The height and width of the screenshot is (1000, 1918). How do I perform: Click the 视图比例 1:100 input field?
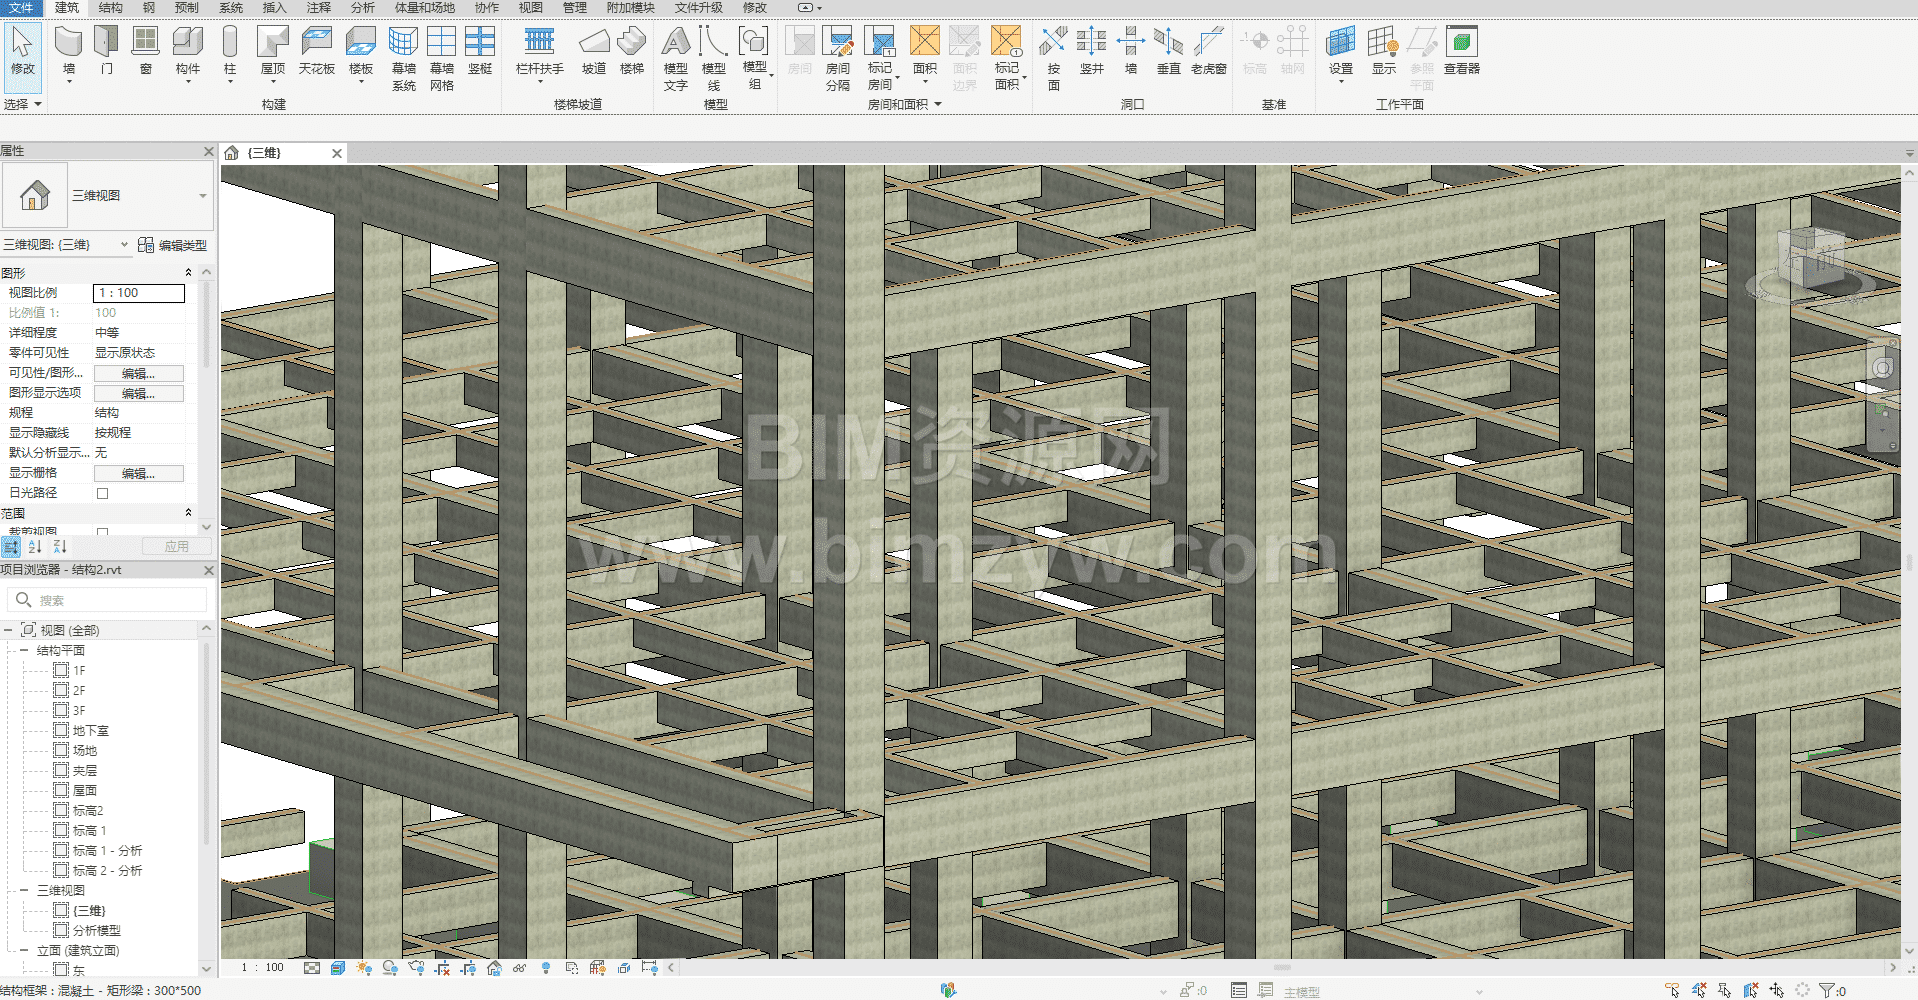[139, 293]
